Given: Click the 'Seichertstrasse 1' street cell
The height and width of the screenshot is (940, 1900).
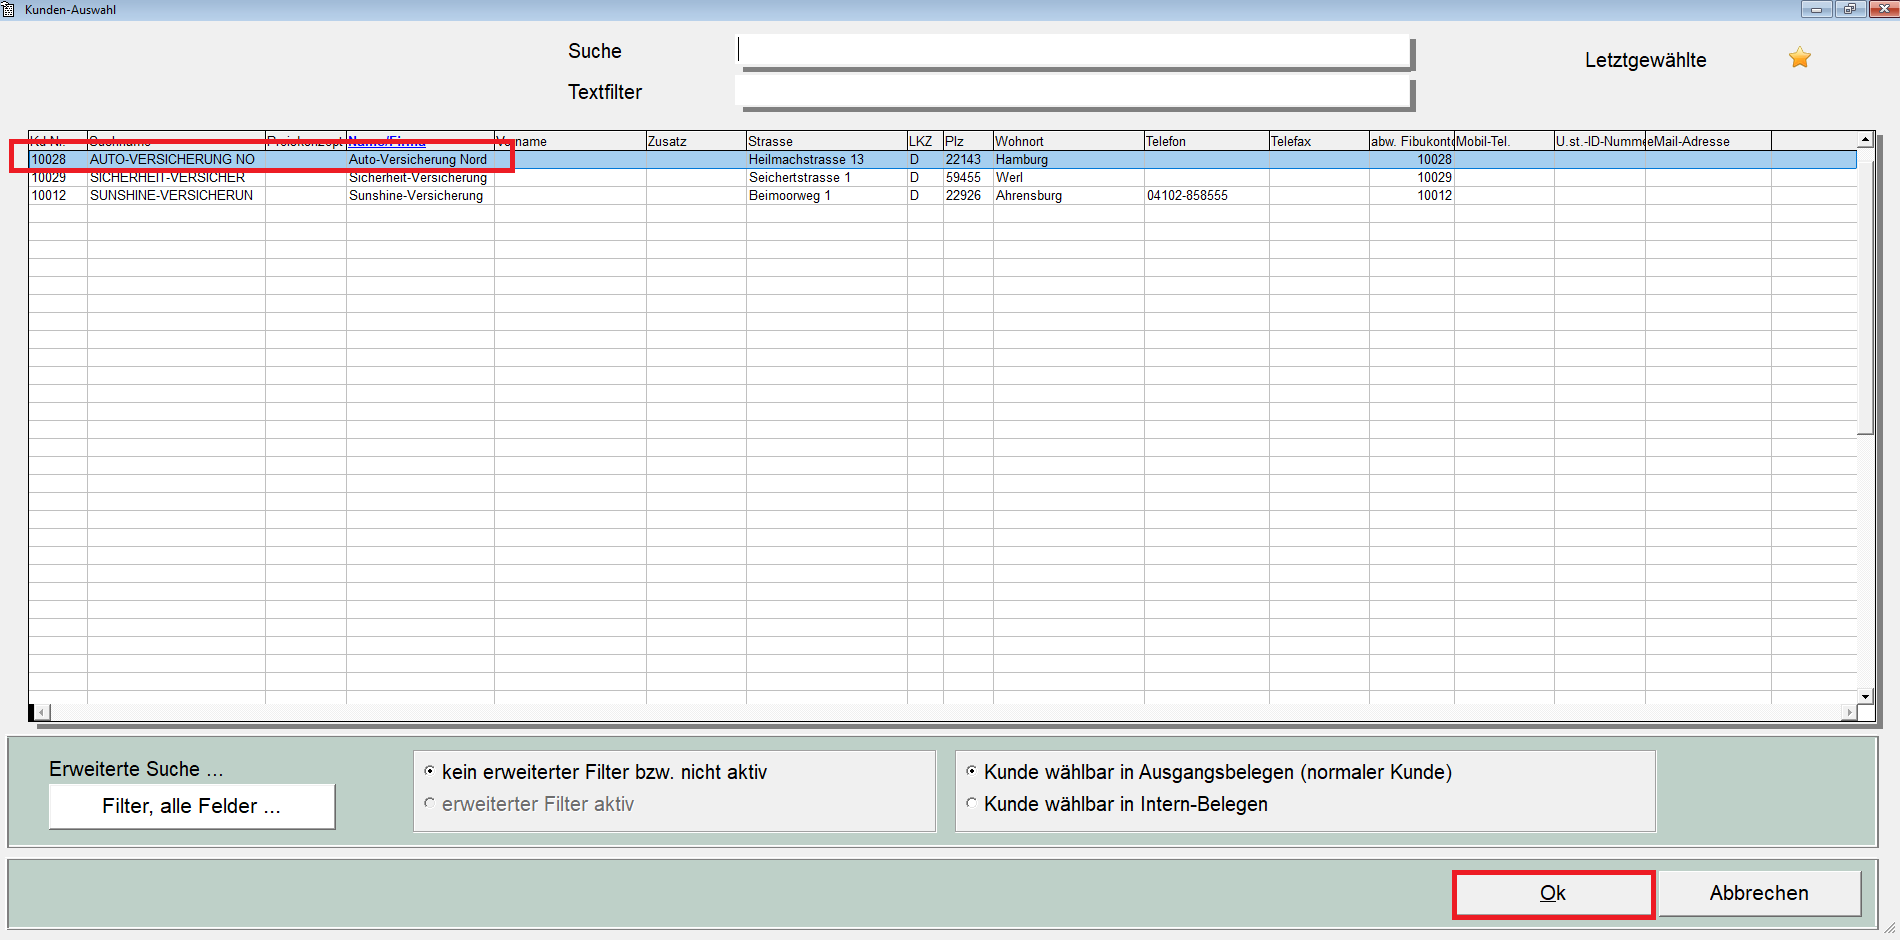Looking at the screenshot, I should tap(827, 177).
